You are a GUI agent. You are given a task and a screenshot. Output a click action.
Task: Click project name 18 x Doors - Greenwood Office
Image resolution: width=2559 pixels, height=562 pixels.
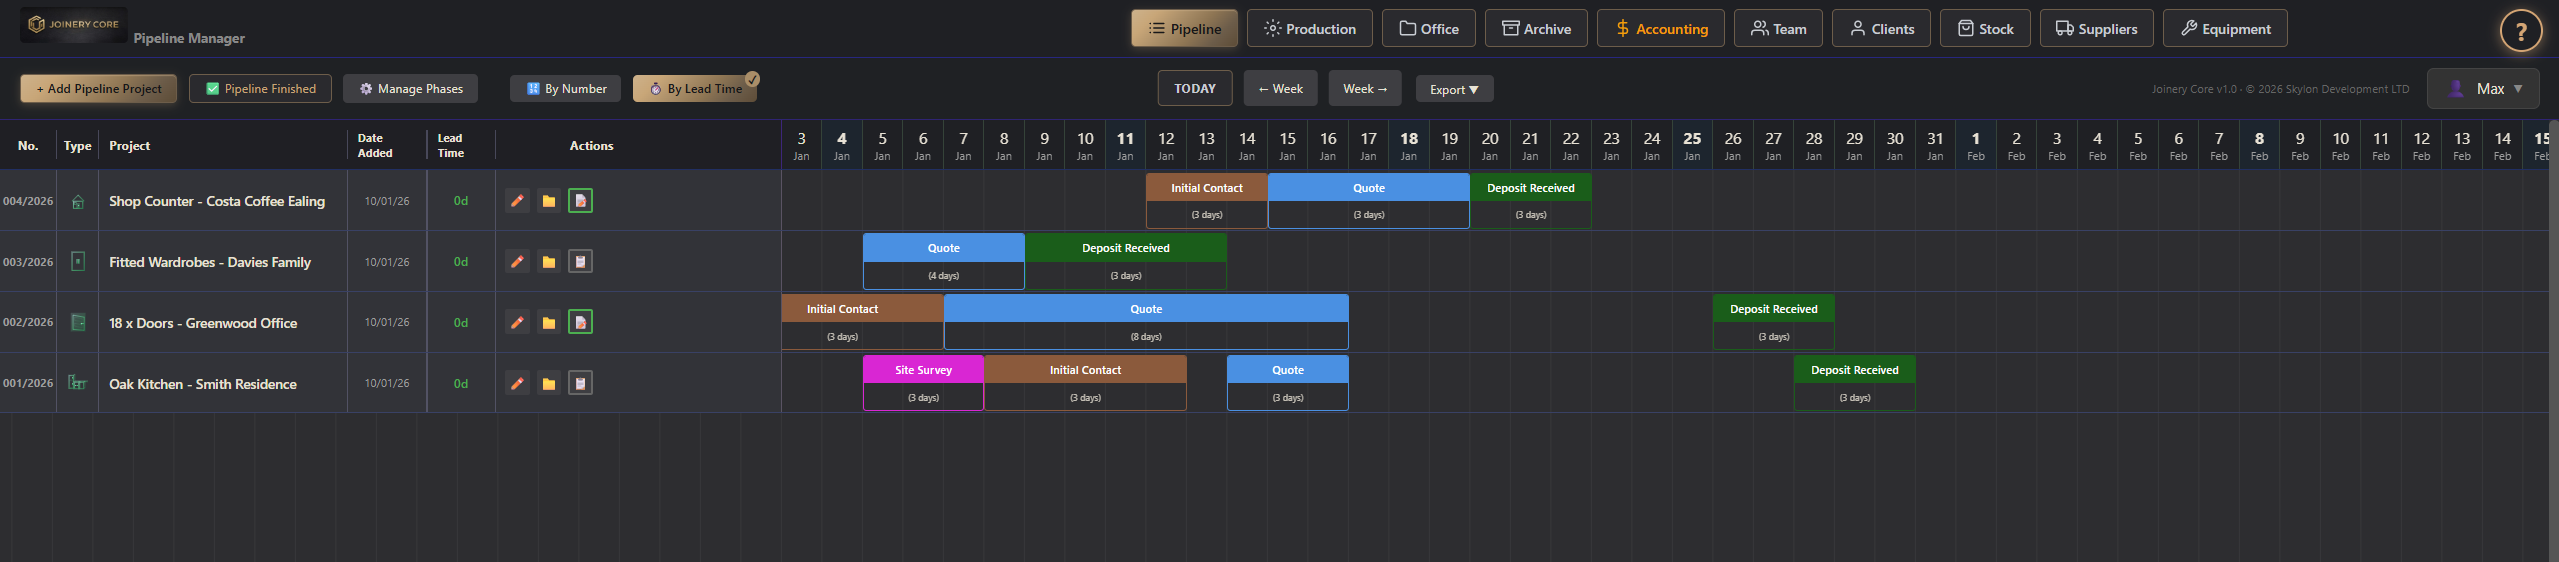pyautogui.click(x=203, y=323)
